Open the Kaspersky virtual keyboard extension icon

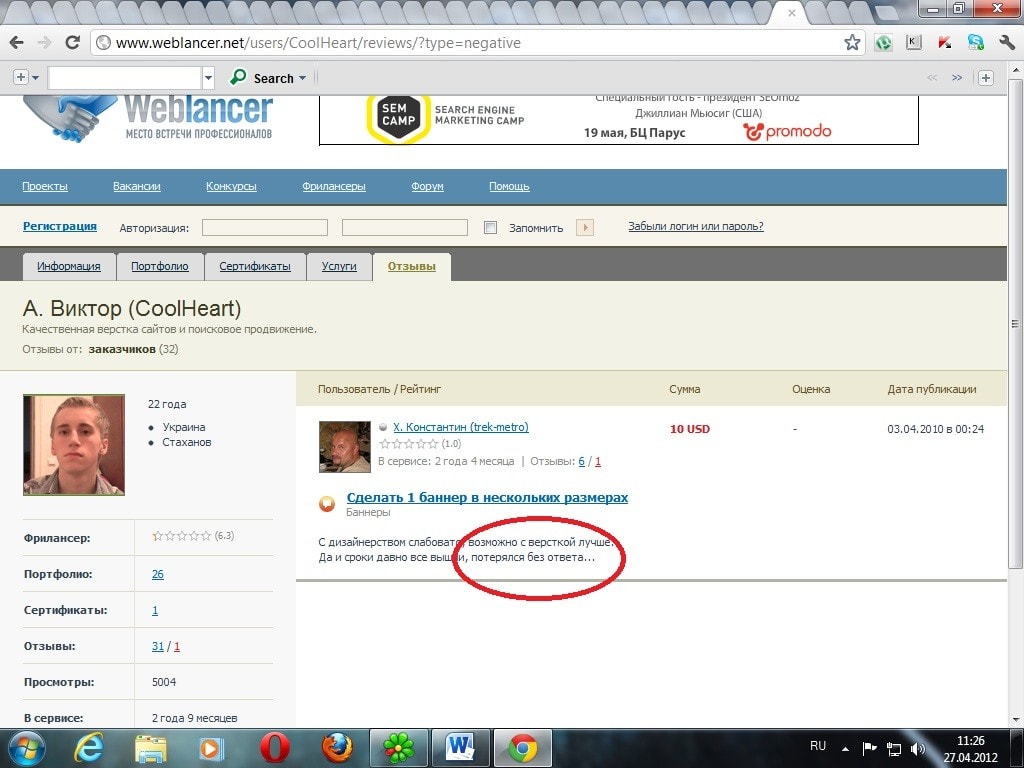(x=914, y=42)
